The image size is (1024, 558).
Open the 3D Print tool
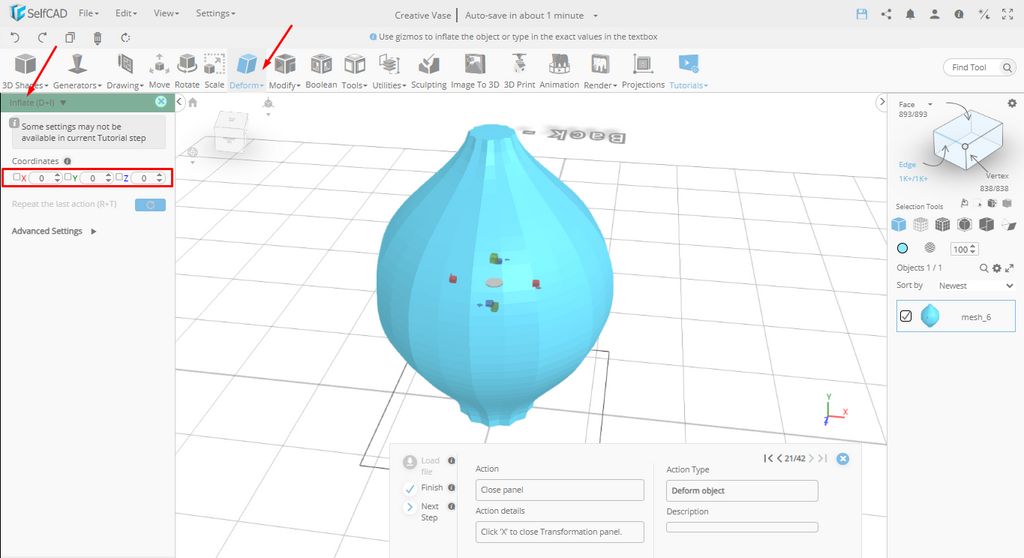pos(519,71)
